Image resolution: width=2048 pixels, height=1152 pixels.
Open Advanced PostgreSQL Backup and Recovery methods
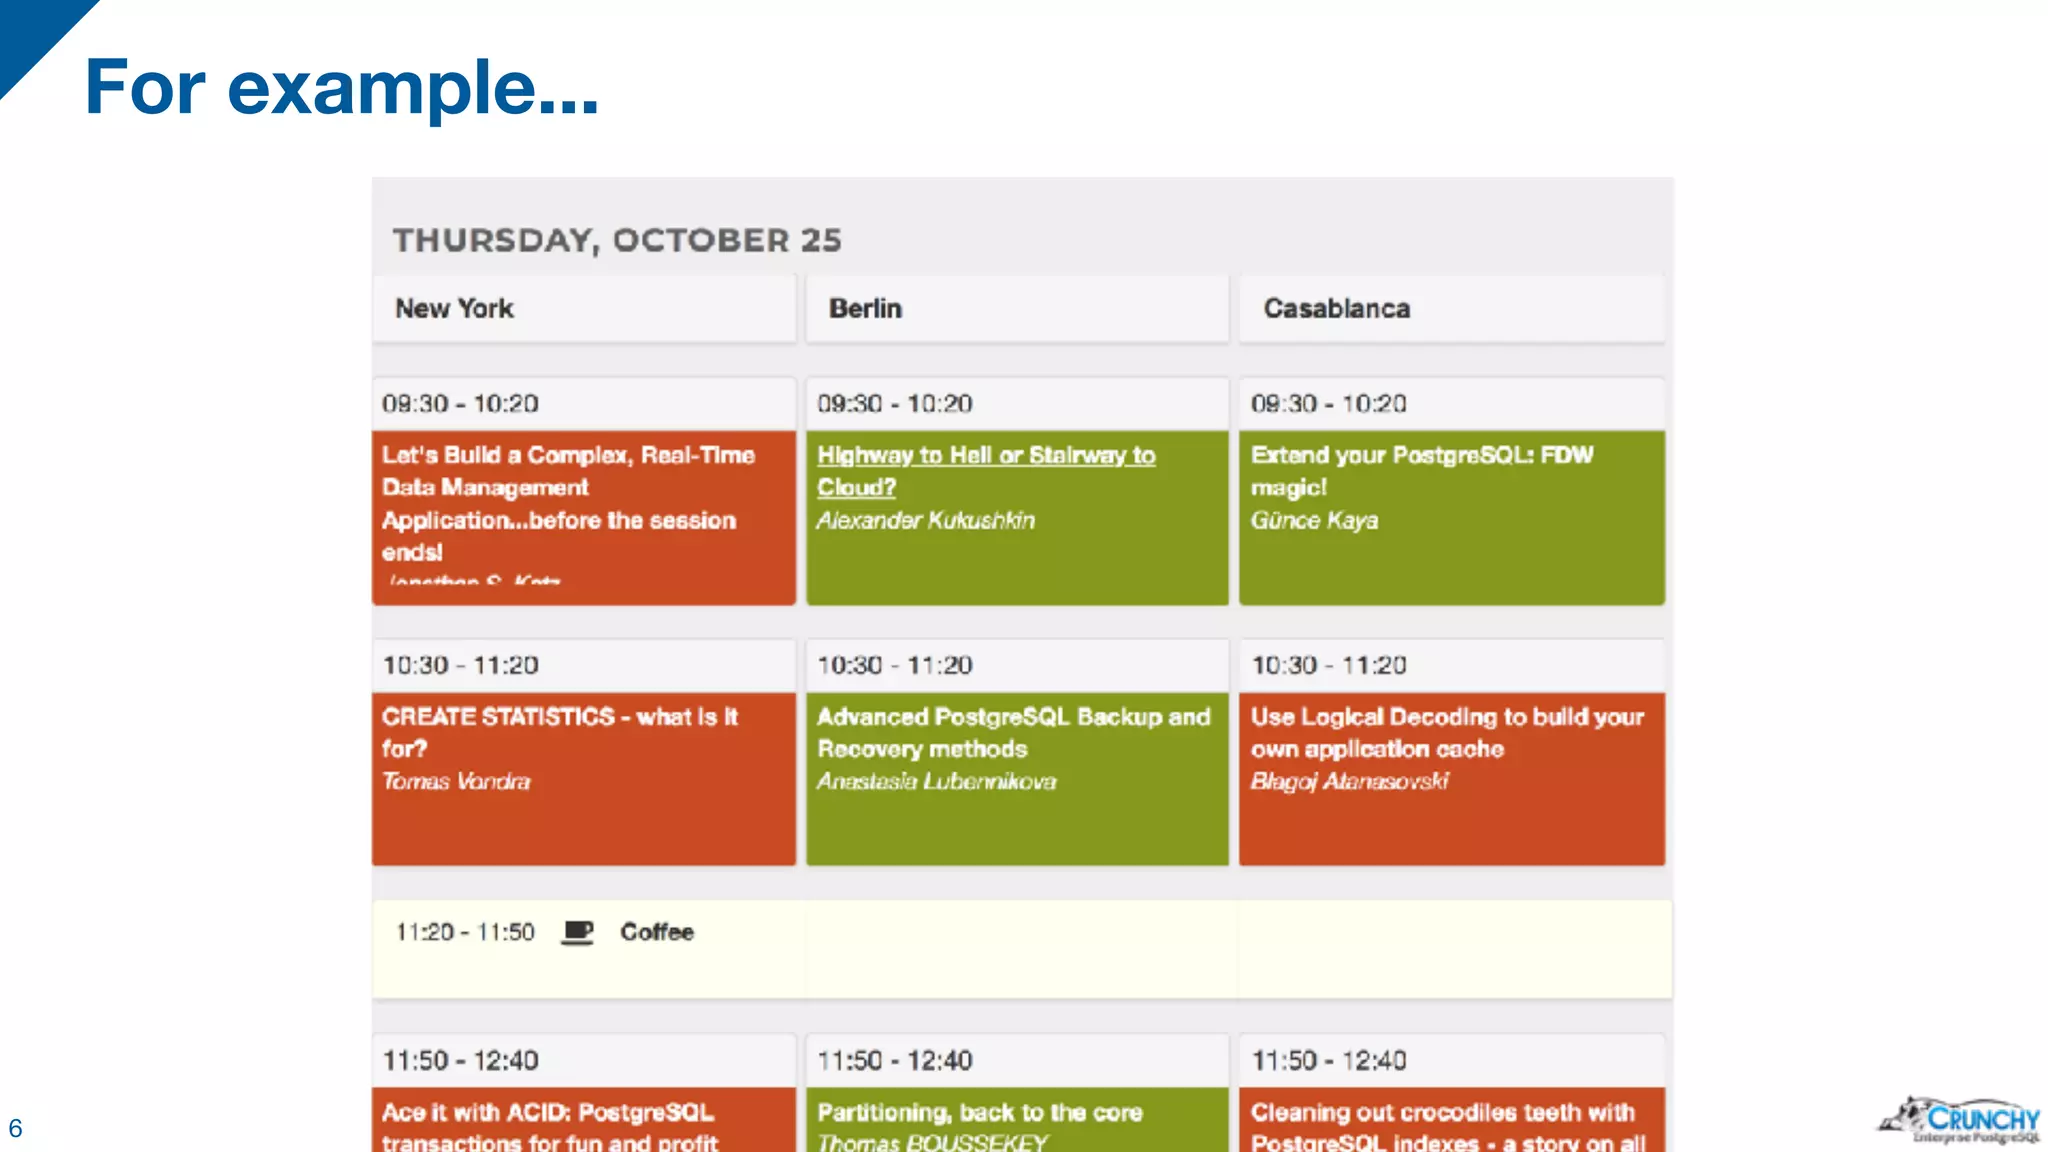pos(1017,779)
